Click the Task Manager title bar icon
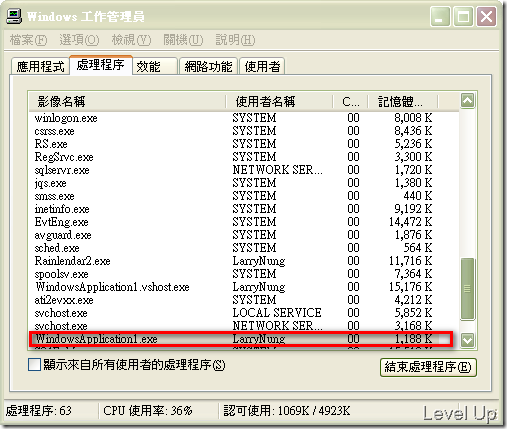The image size is (507, 429). 14,16
